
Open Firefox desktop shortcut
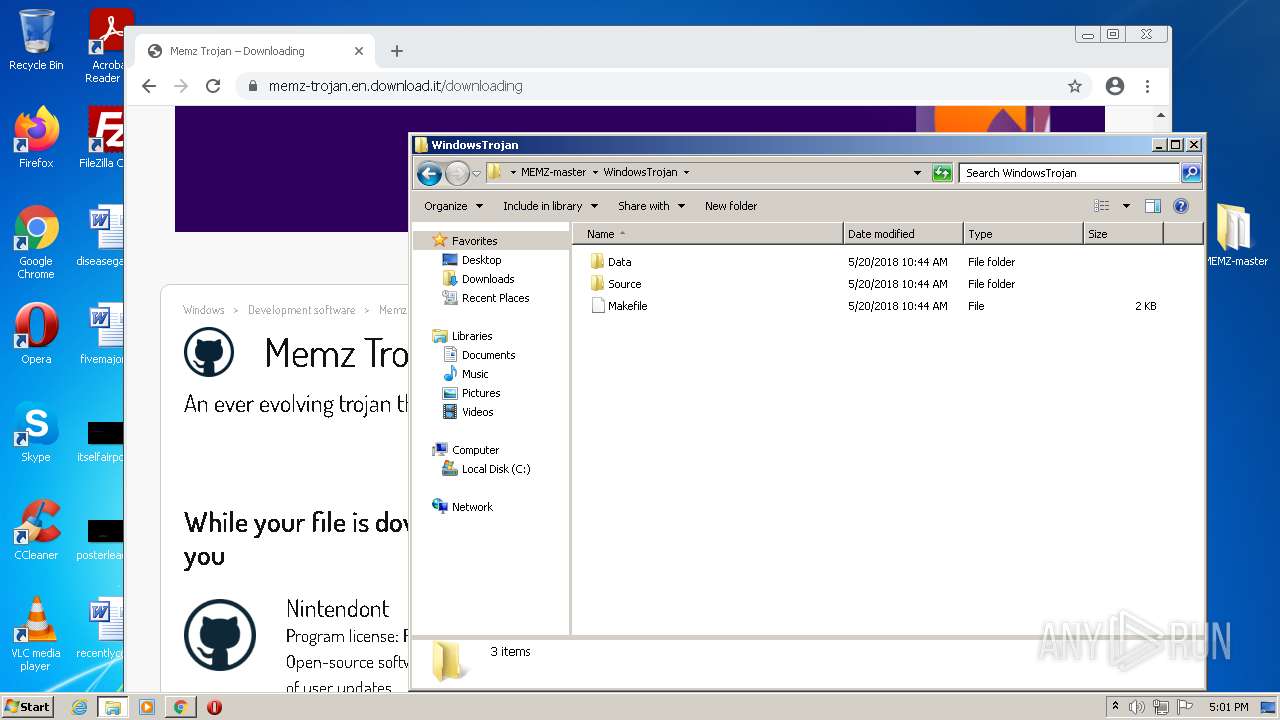pos(36,137)
